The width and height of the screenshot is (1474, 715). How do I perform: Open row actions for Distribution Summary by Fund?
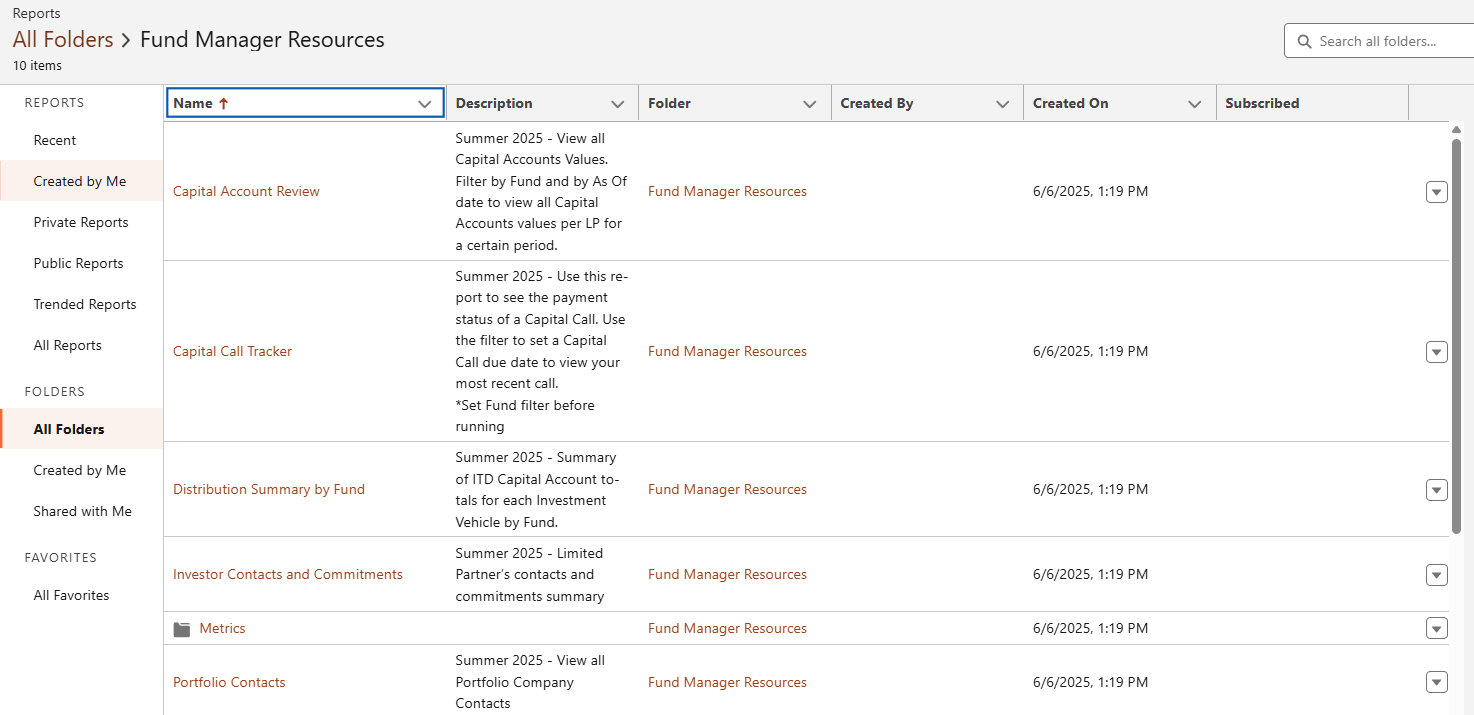(1436, 490)
